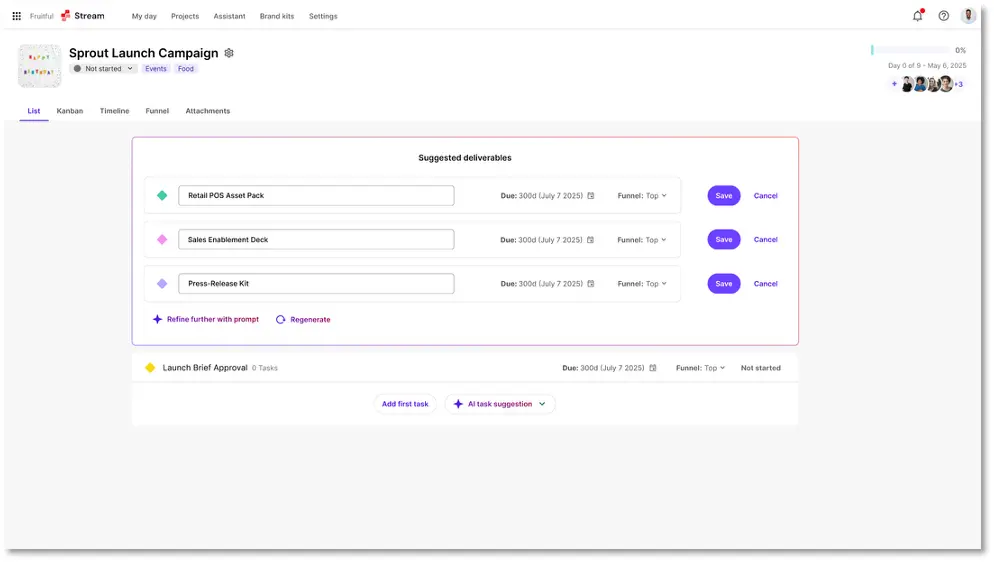Open calendar icon for Launch Brief Approval
The image size is (994, 562).
tap(652, 368)
